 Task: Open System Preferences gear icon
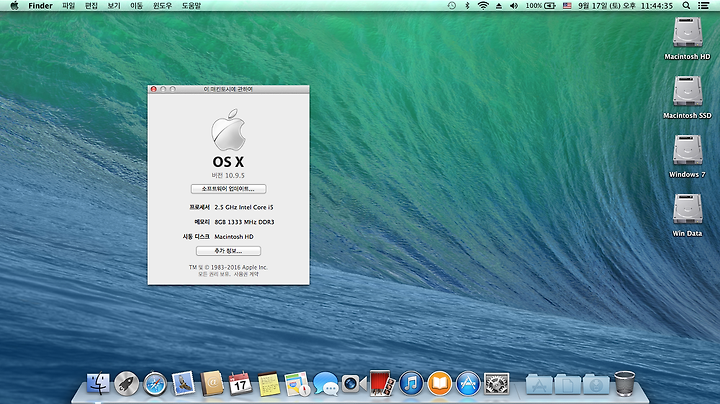pyautogui.click(x=496, y=383)
